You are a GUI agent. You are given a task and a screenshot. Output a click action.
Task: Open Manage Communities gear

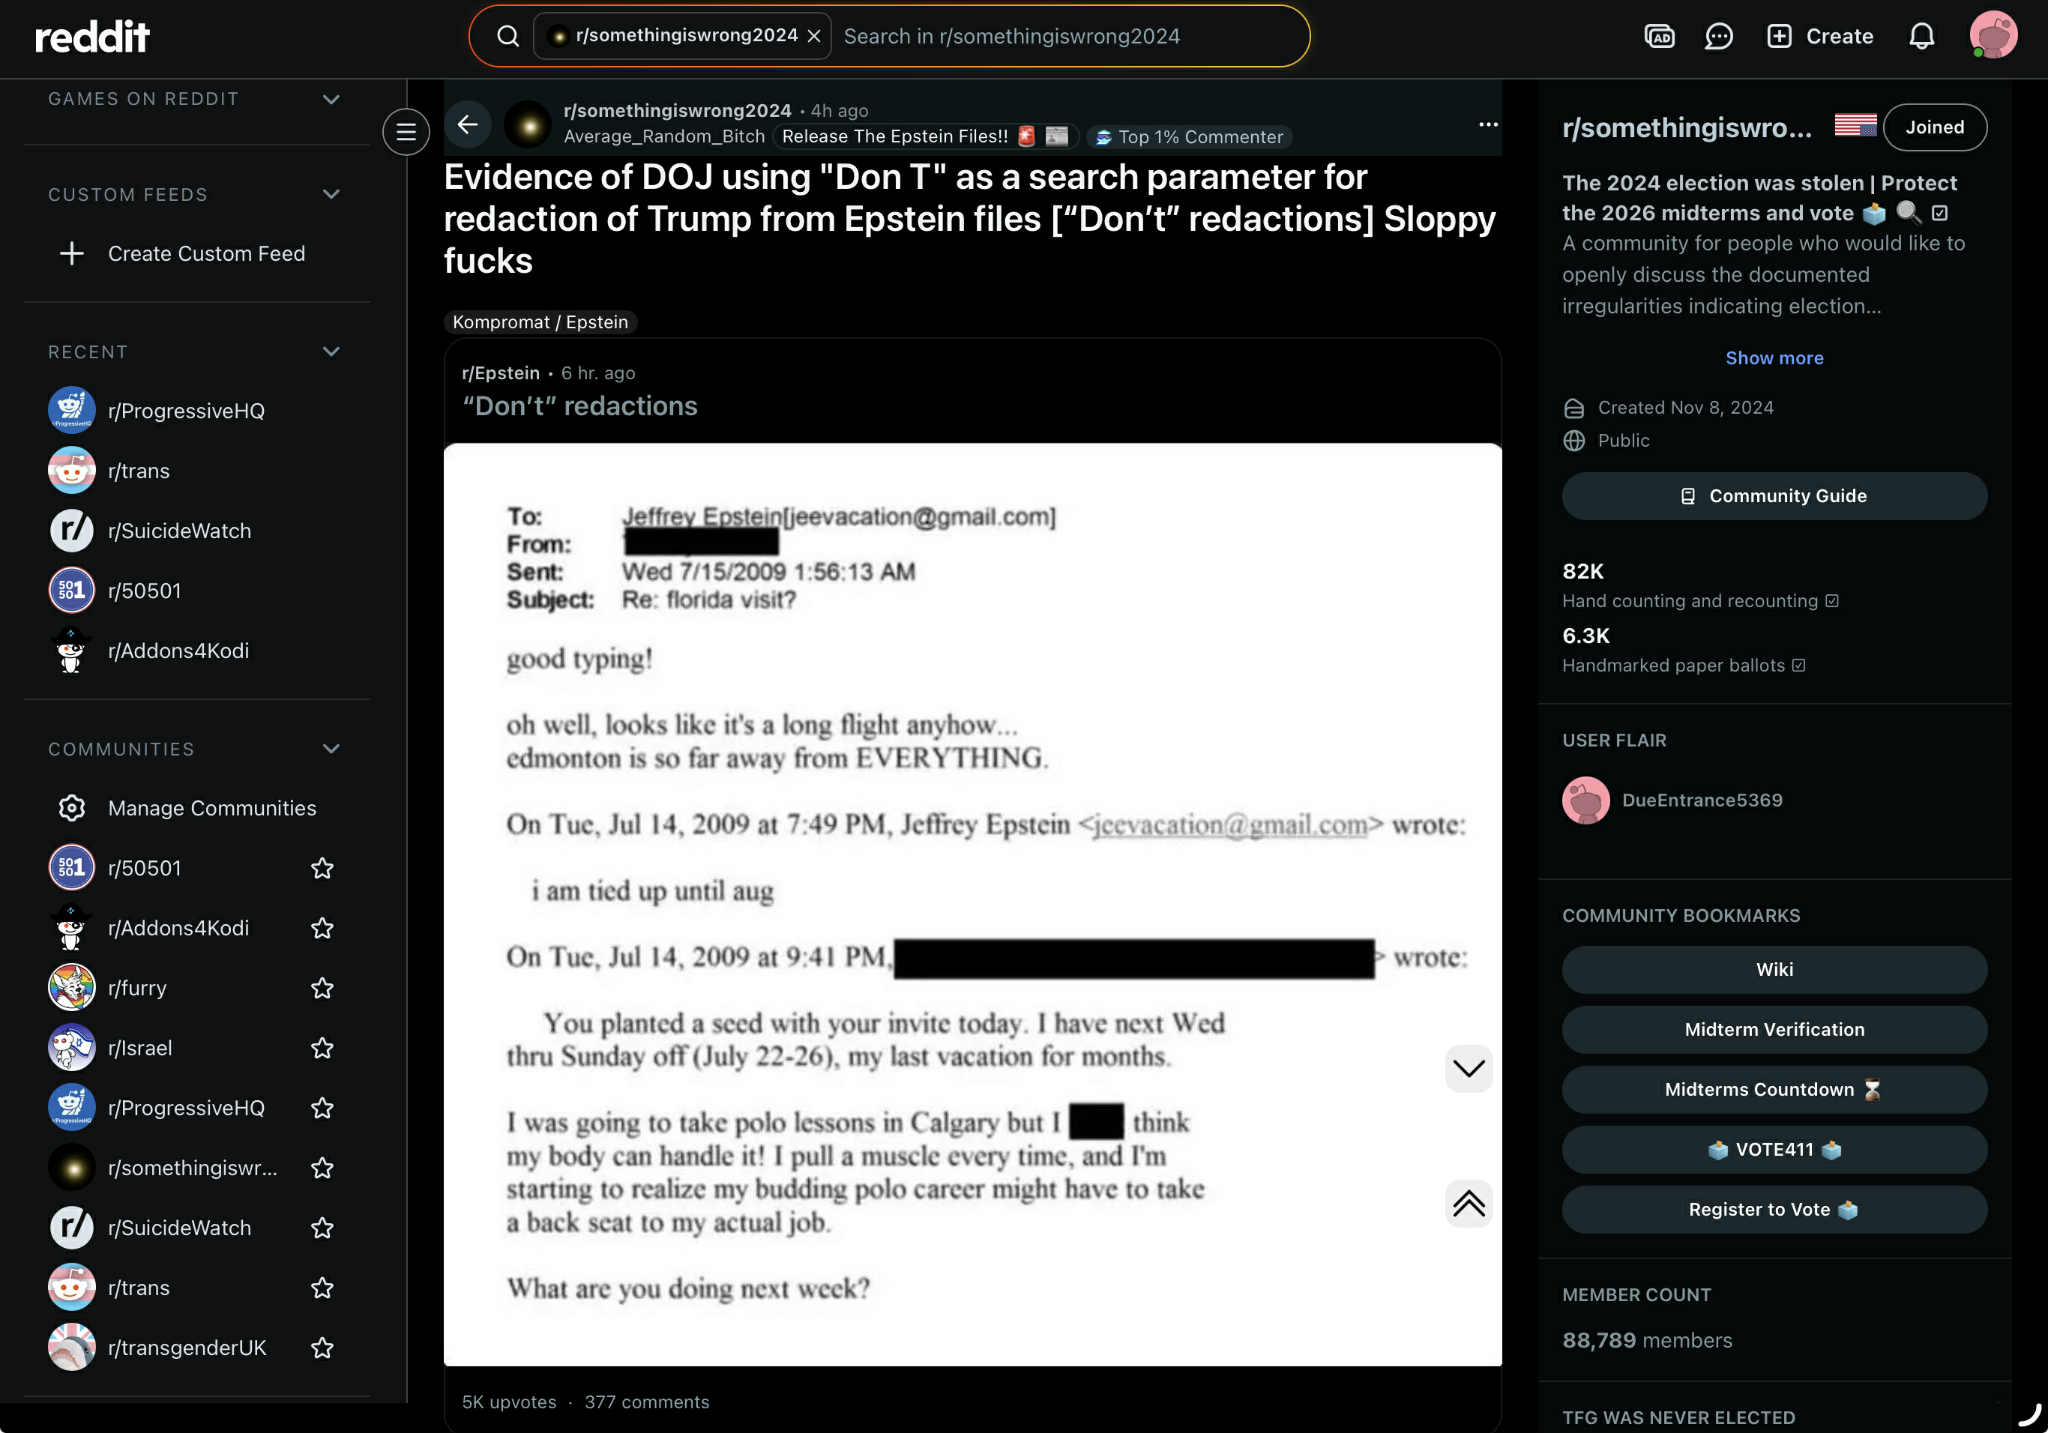(x=72, y=808)
